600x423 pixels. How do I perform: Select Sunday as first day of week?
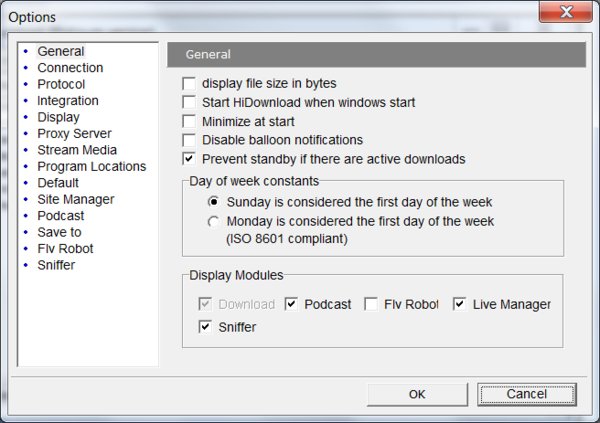[x=214, y=202]
